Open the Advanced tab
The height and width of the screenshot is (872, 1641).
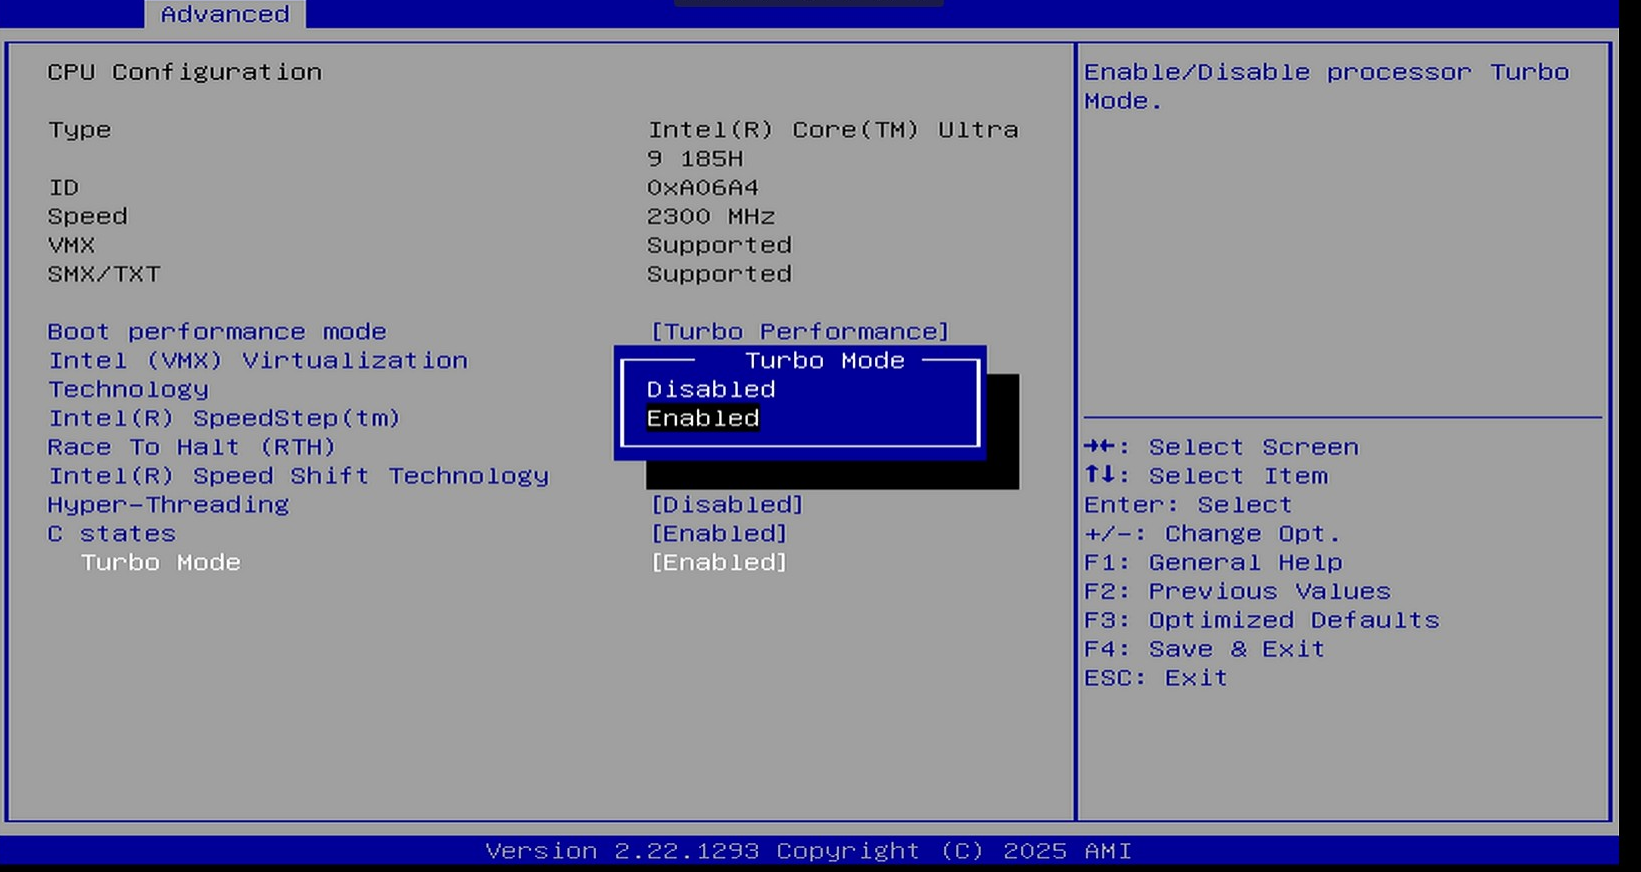pyautogui.click(x=225, y=14)
